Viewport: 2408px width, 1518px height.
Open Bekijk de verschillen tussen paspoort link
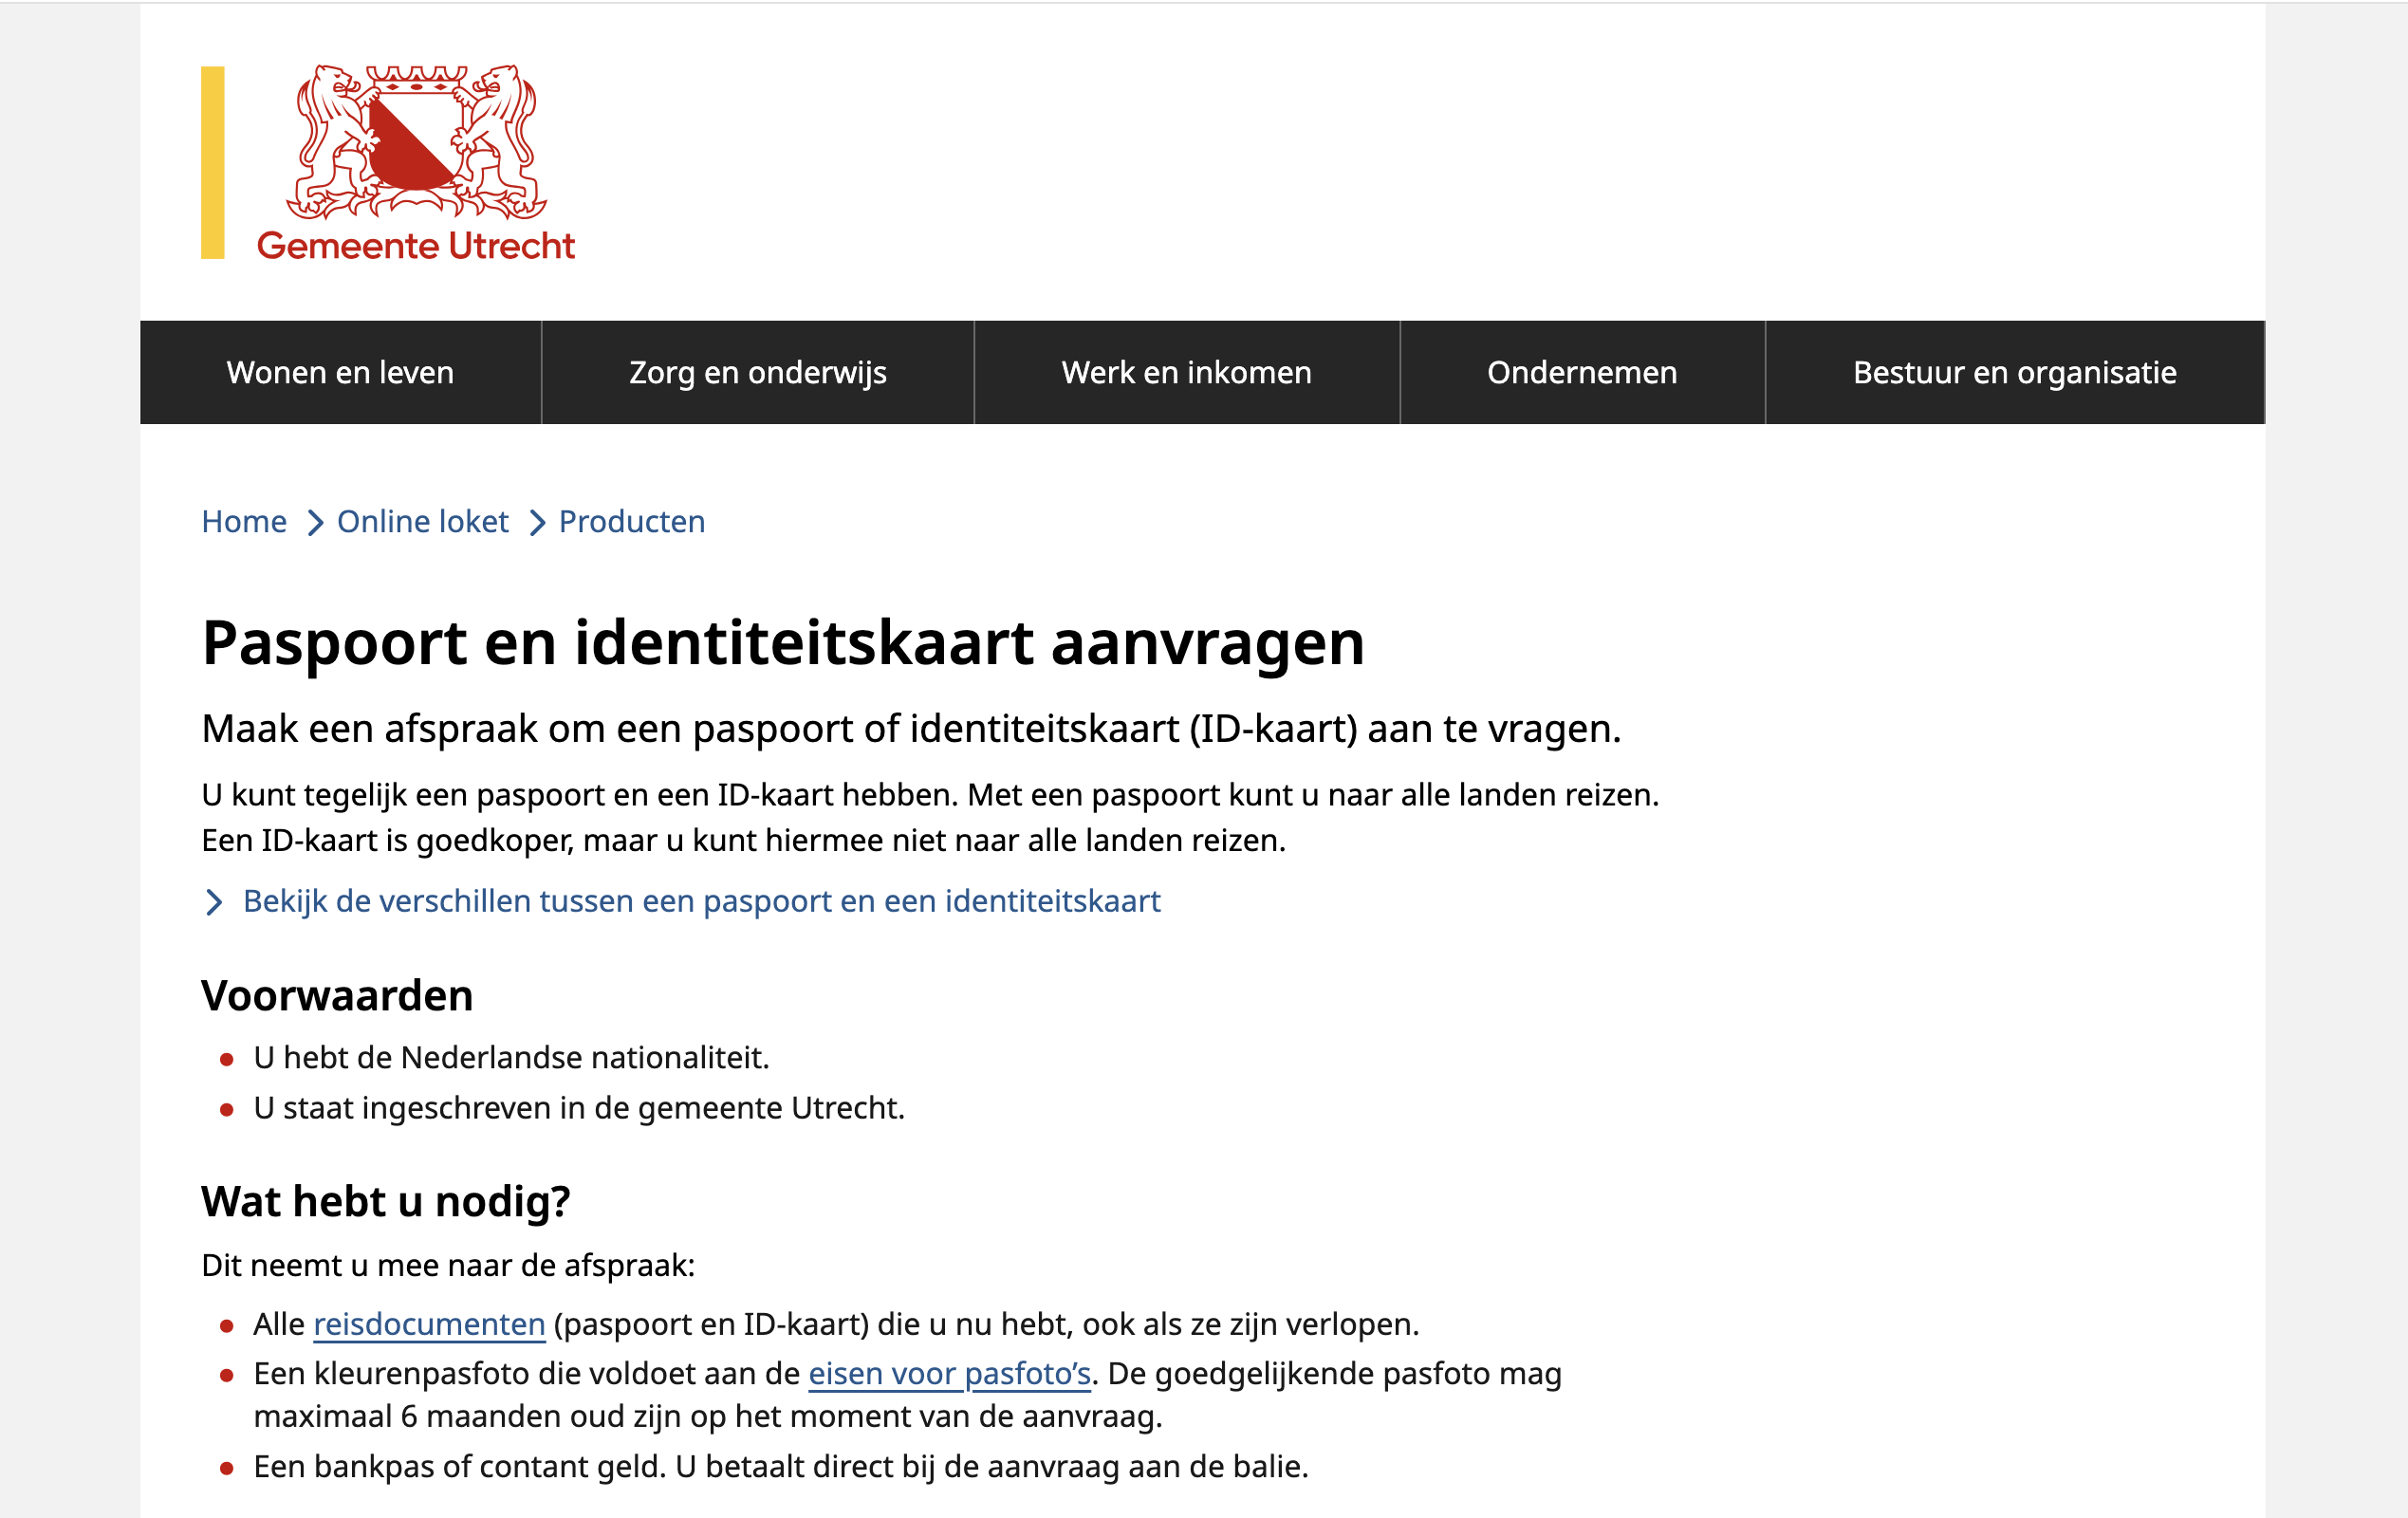pyautogui.click(x=701, y=901)
